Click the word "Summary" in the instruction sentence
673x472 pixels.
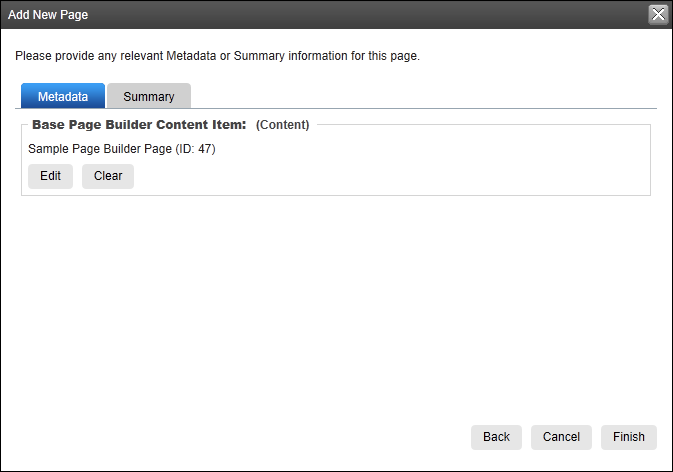pyautogui.click(x=259, y=56)
